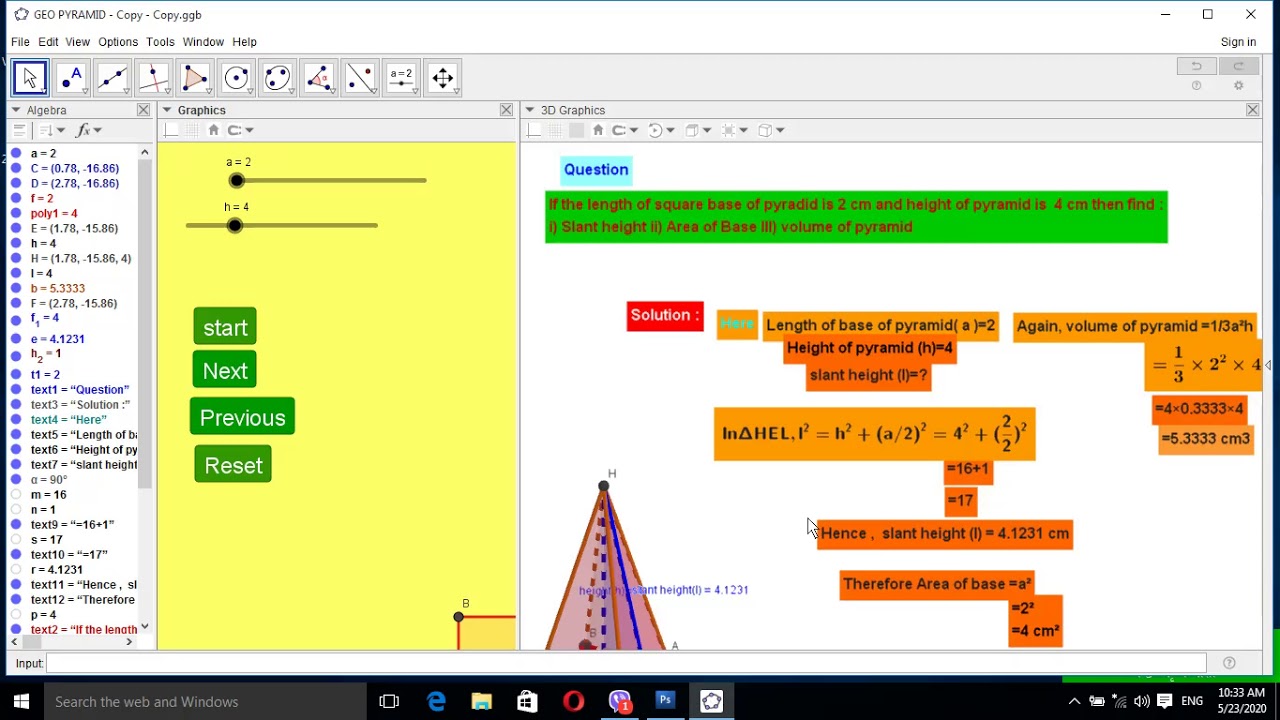Select the Perpendicular Line tool
Screen dimensions: 1280x720
(x=154, y=78)
